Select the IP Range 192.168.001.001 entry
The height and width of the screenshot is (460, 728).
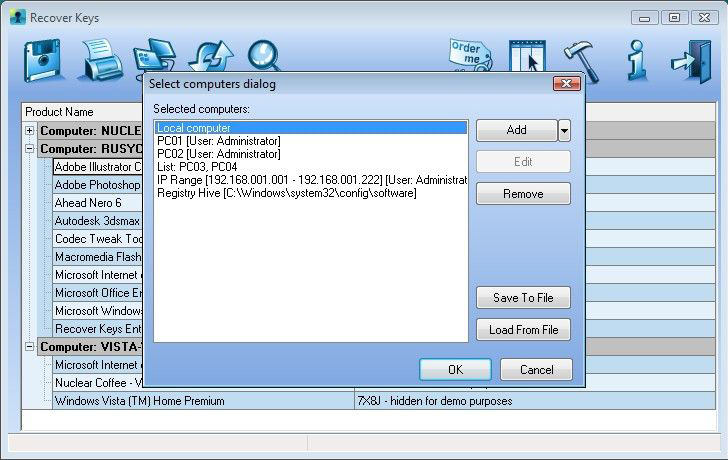click(x=312, y=180)
